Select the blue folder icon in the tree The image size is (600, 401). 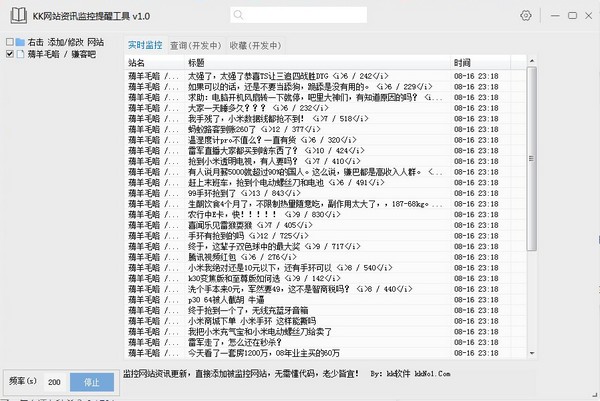(x=20, y=42)
